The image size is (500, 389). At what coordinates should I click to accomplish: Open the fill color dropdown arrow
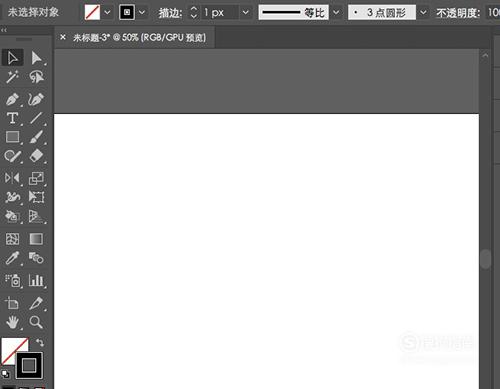click(x=107, y=13)
